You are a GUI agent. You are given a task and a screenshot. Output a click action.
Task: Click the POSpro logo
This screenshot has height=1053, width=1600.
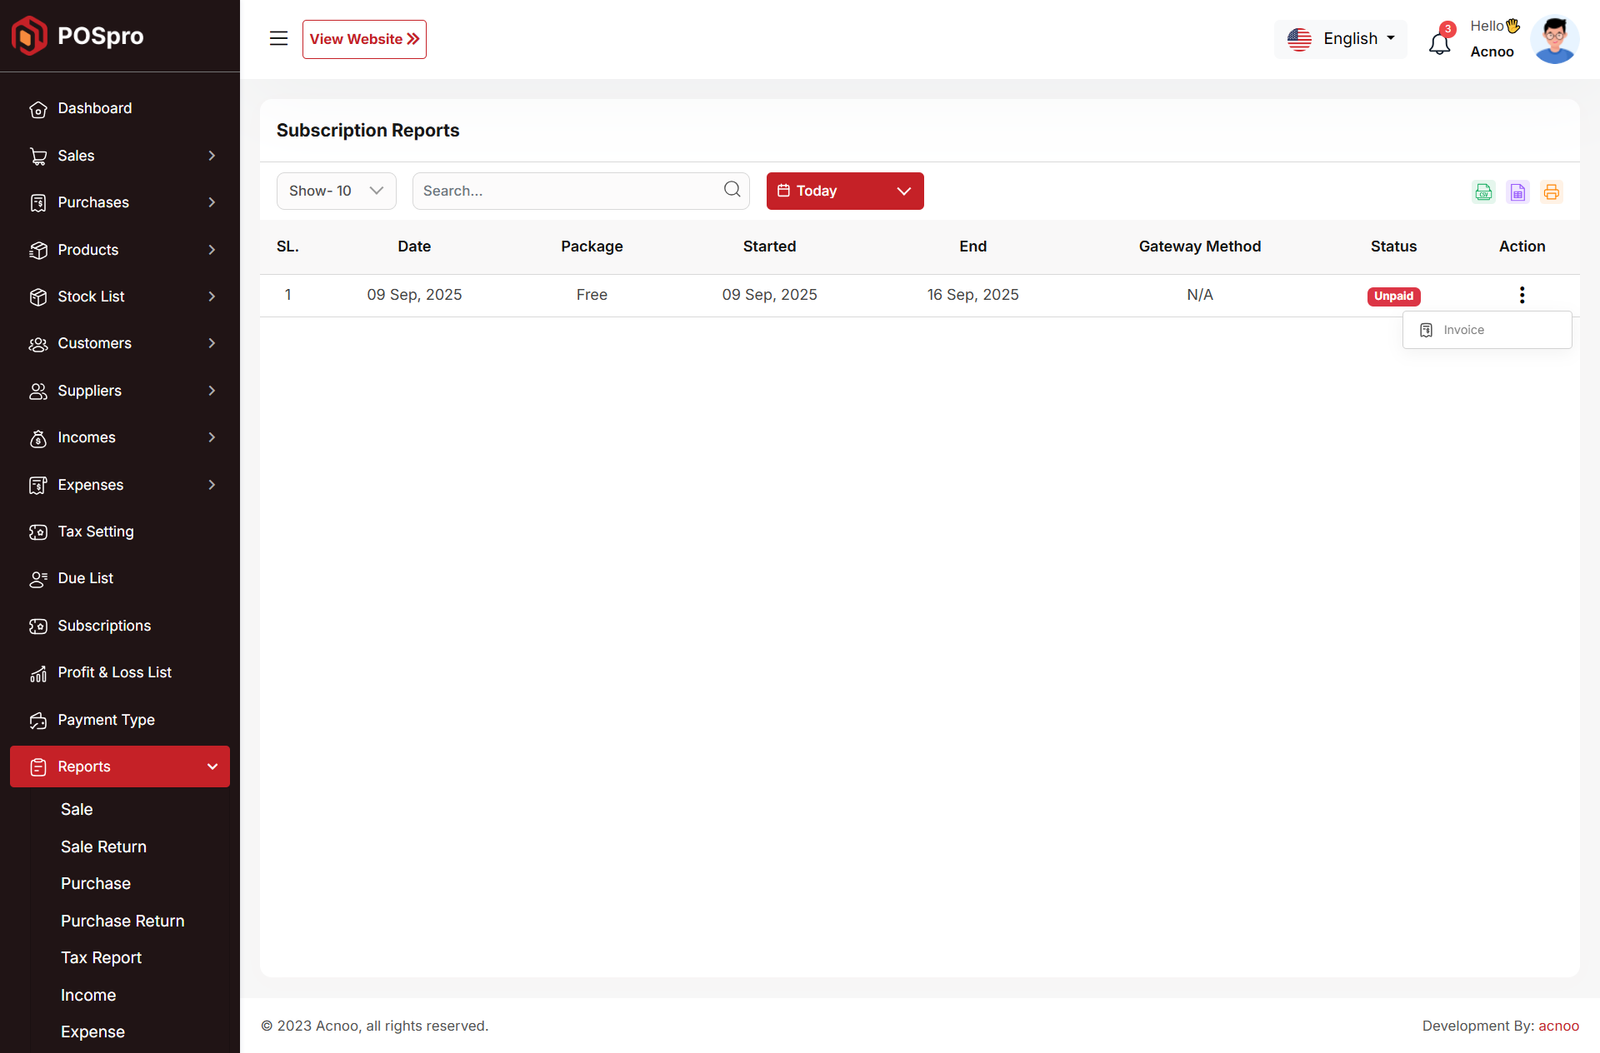[x=78, y=36]
